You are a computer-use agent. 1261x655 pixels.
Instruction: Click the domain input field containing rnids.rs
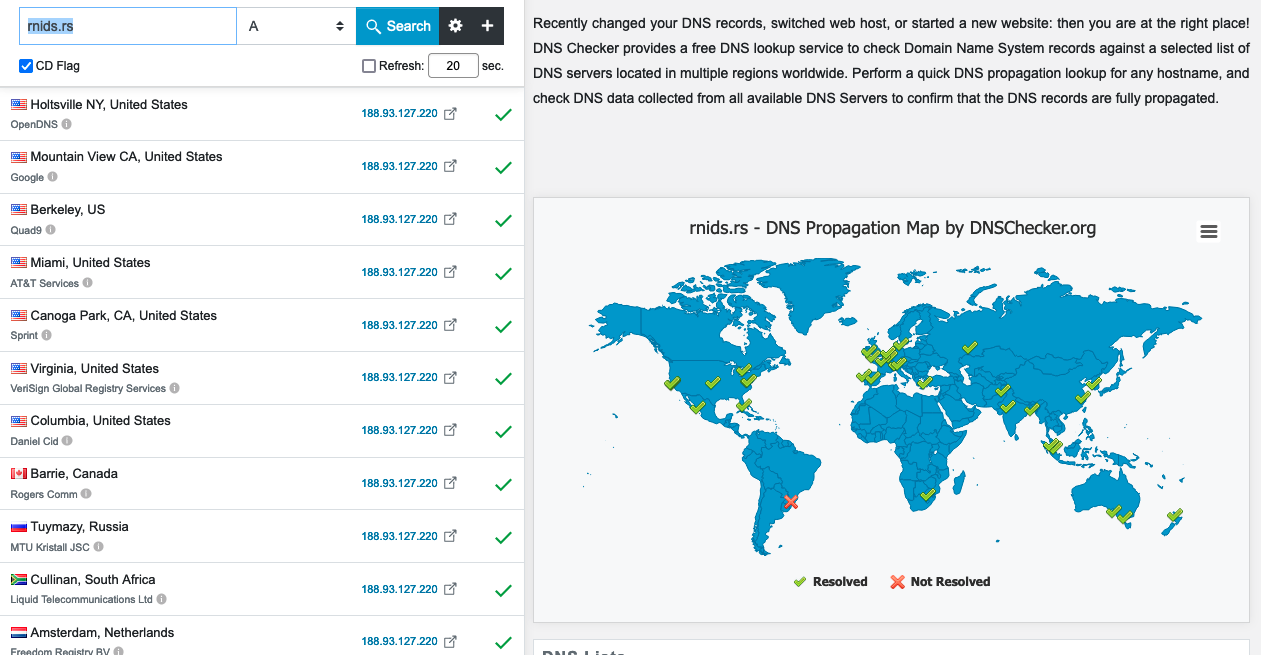(x=128, y=26)
